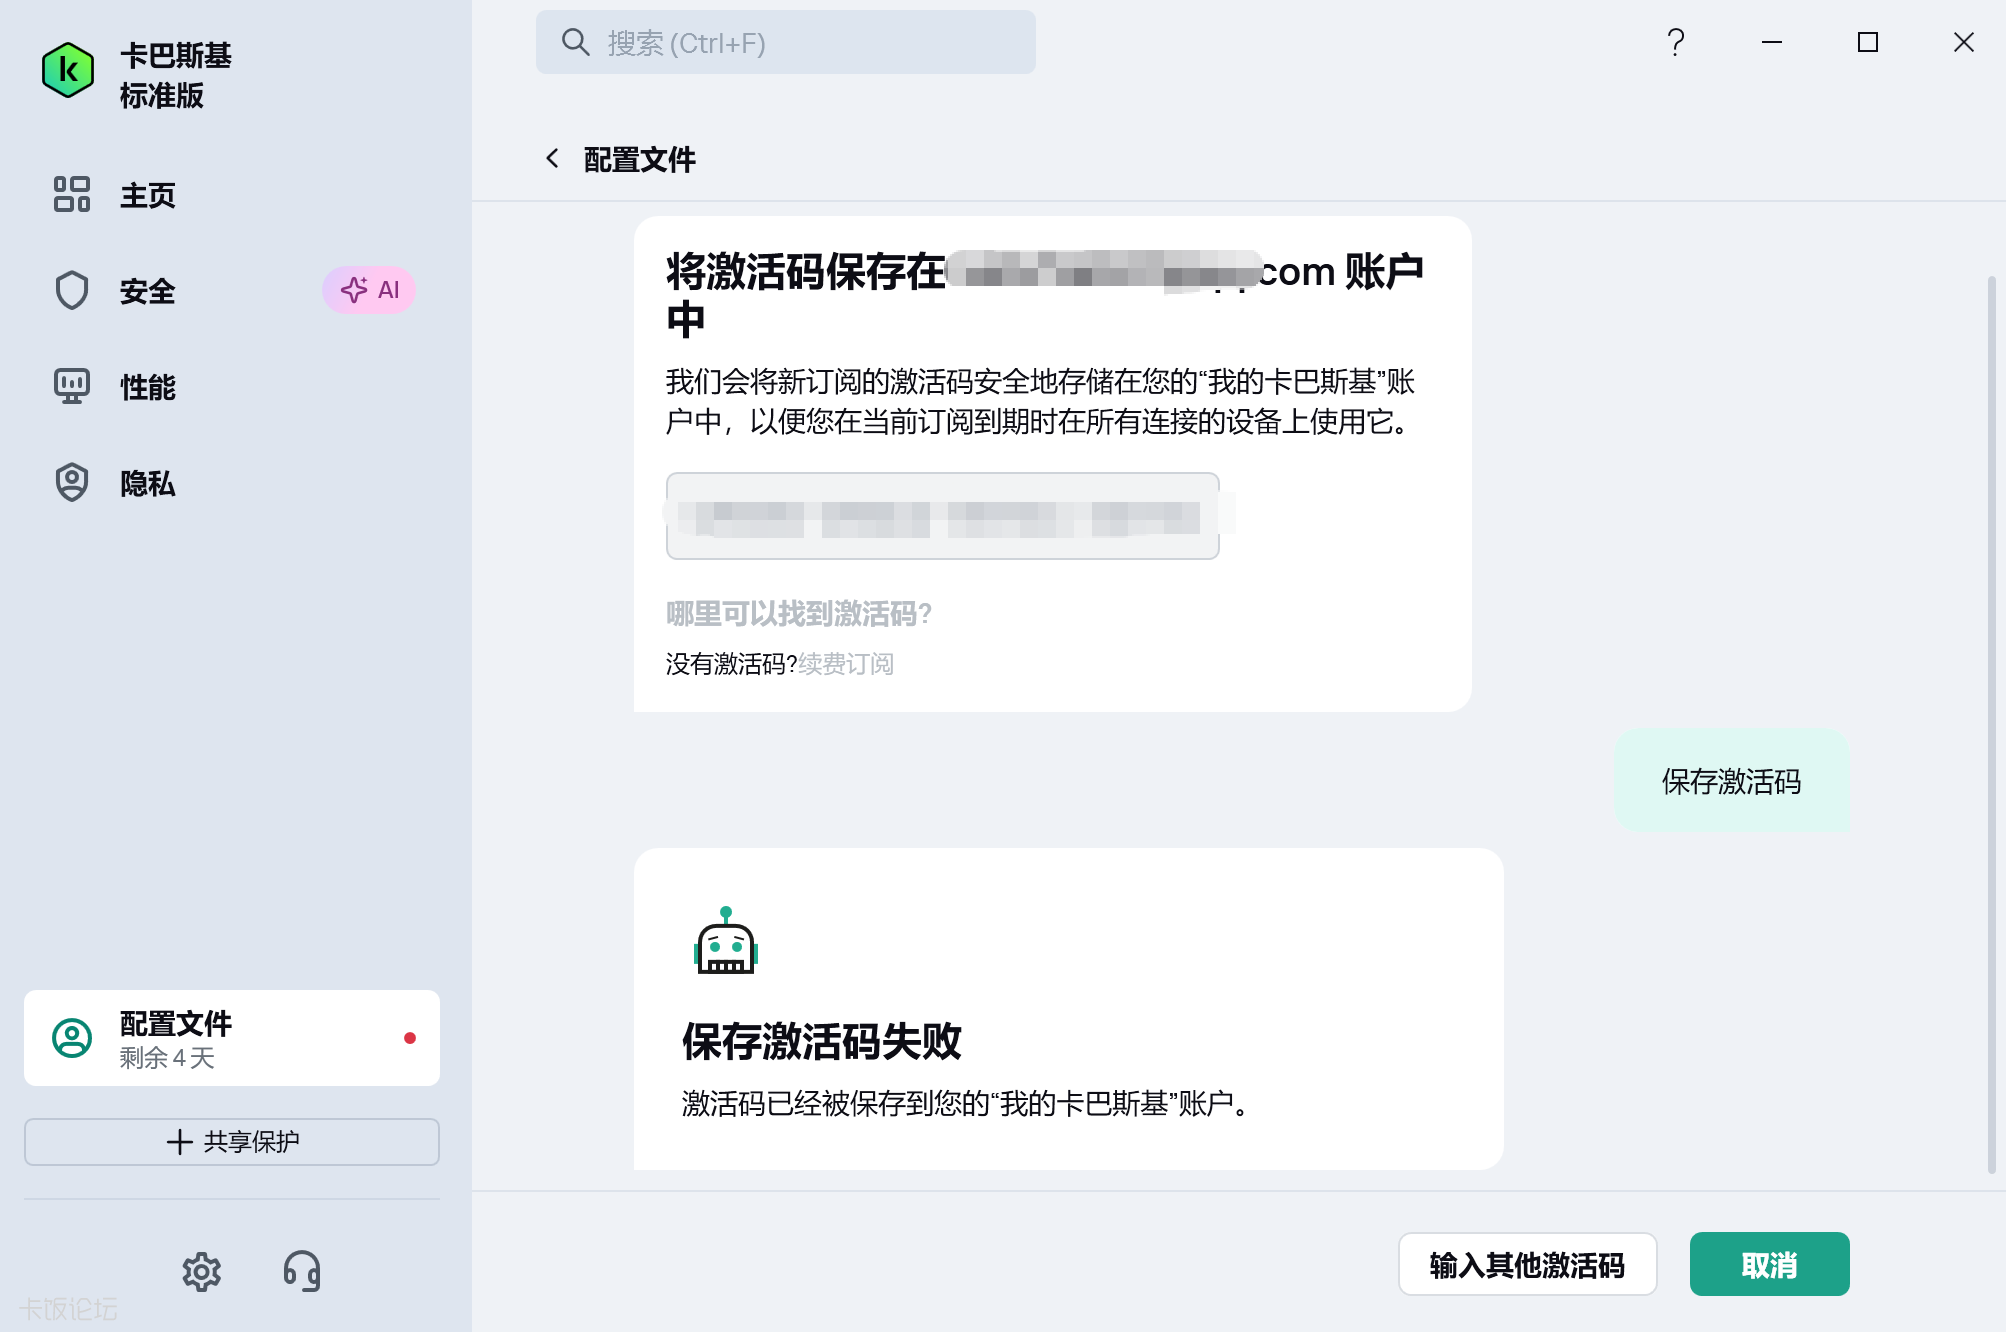Click the Kaspersky hexagon logo icon
This screenshot has width=2006, height=1332.
tap(68, 71)
